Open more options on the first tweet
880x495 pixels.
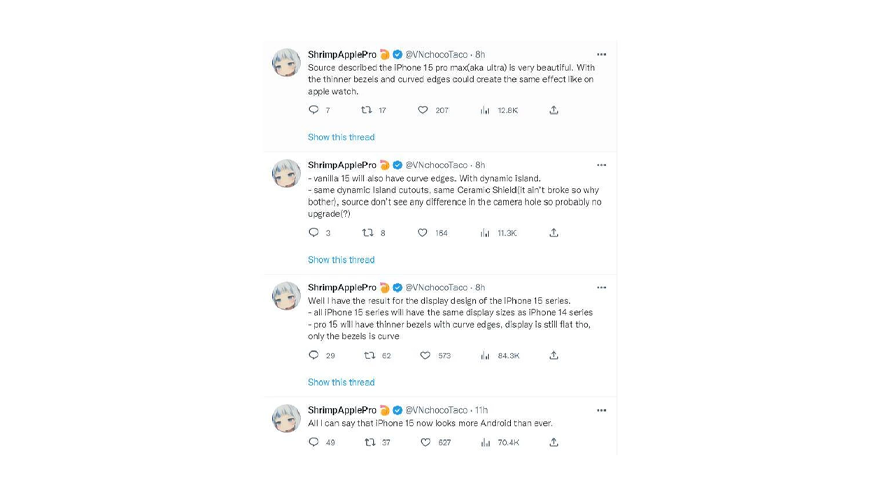(x=601, y=54)
